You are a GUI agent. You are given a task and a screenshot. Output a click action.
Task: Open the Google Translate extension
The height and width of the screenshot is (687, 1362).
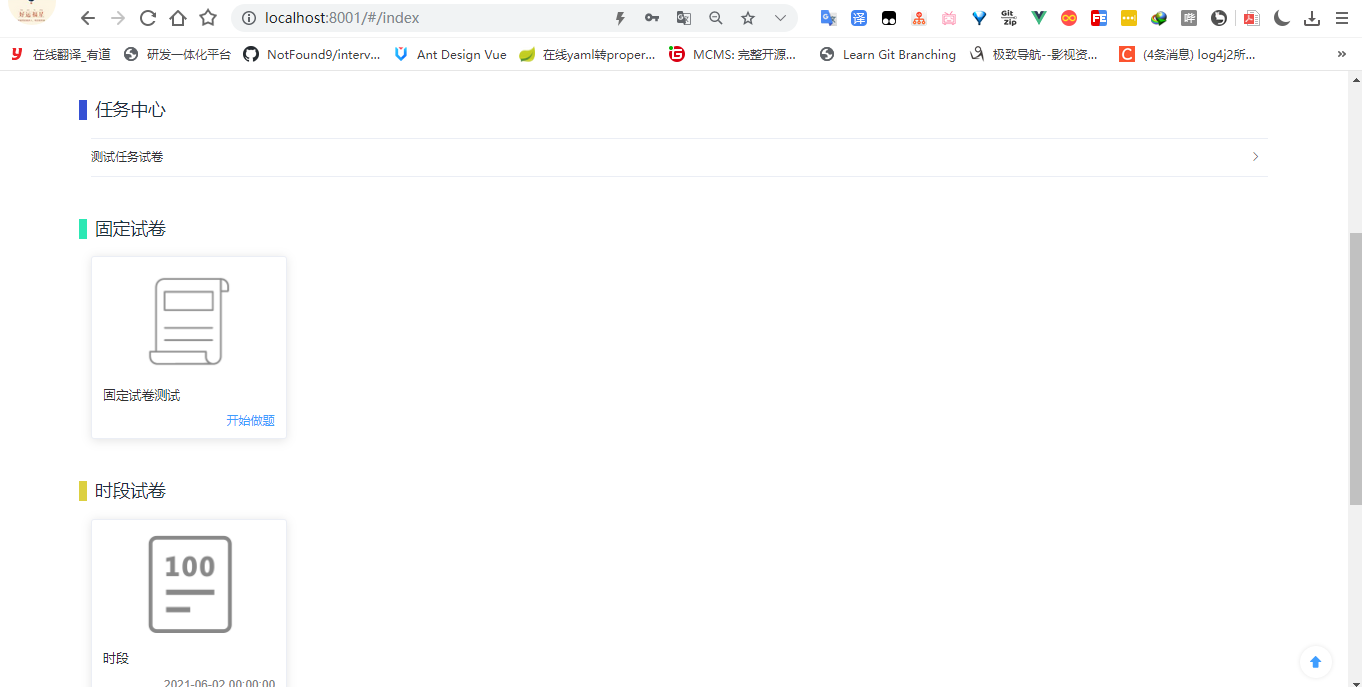coord(829,18)
